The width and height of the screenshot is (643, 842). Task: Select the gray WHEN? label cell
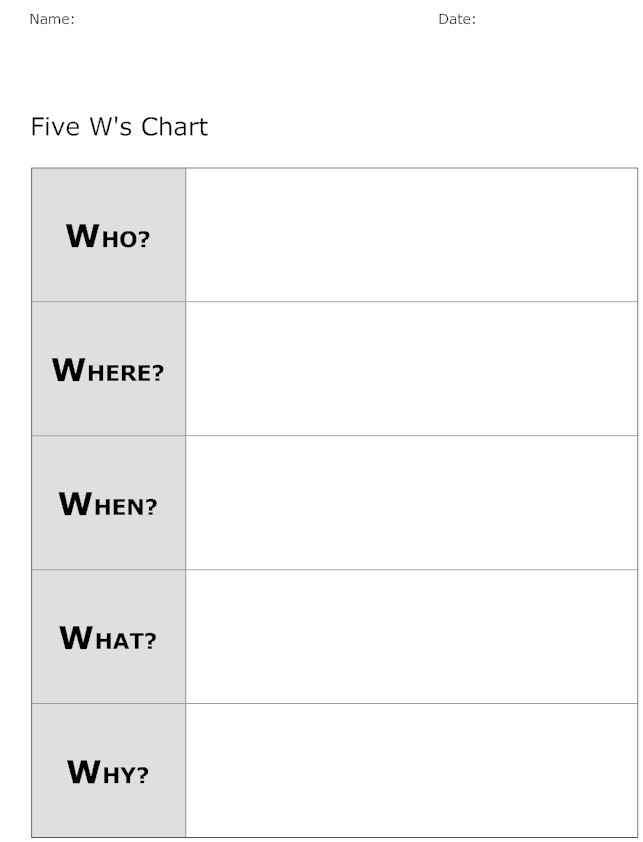pos(108,503)
